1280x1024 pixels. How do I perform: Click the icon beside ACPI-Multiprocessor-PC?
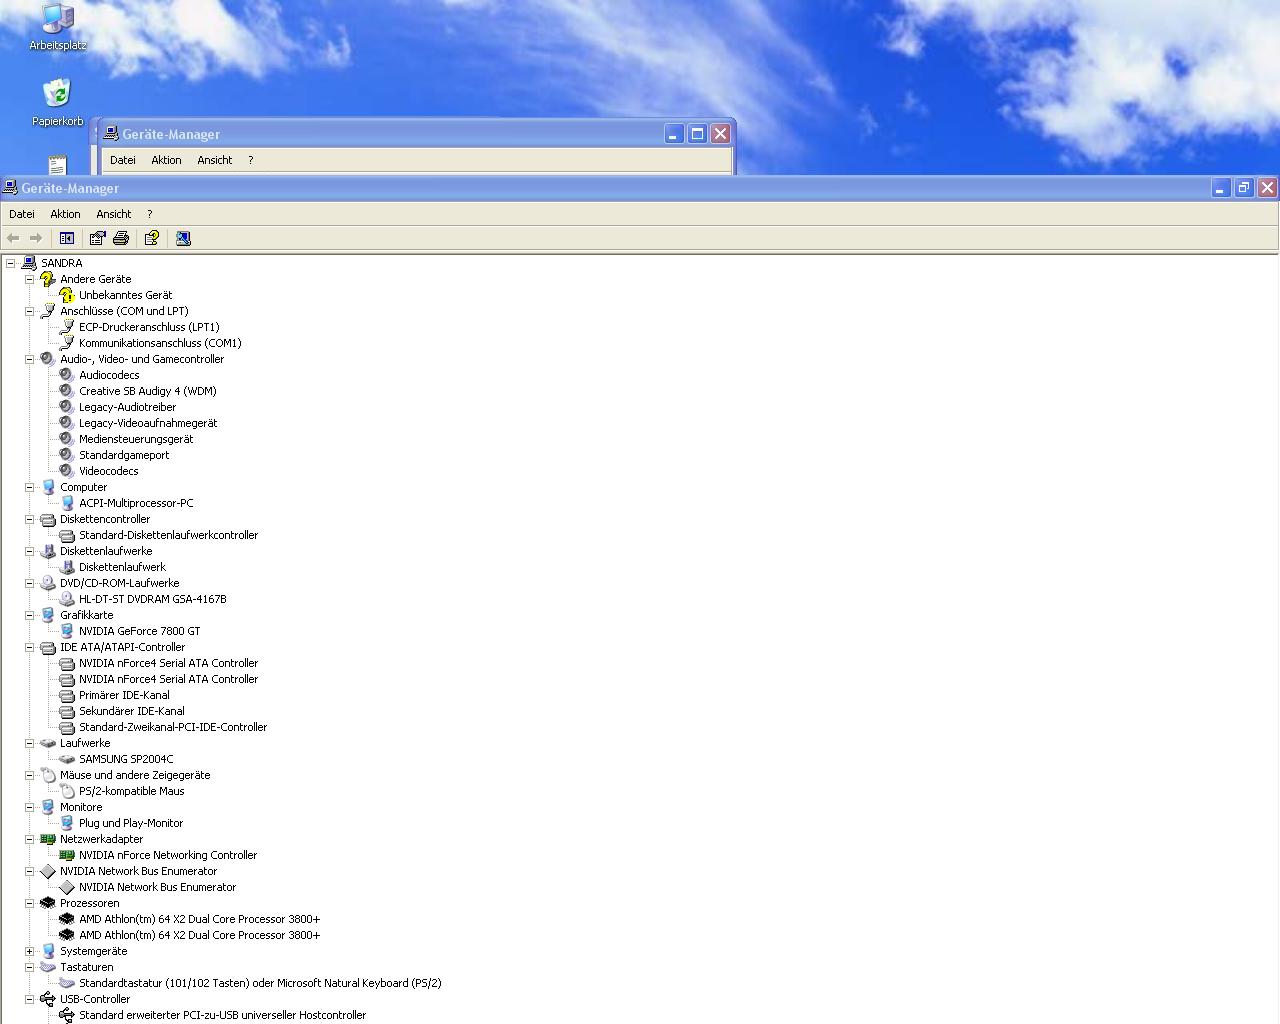(67, 503)
